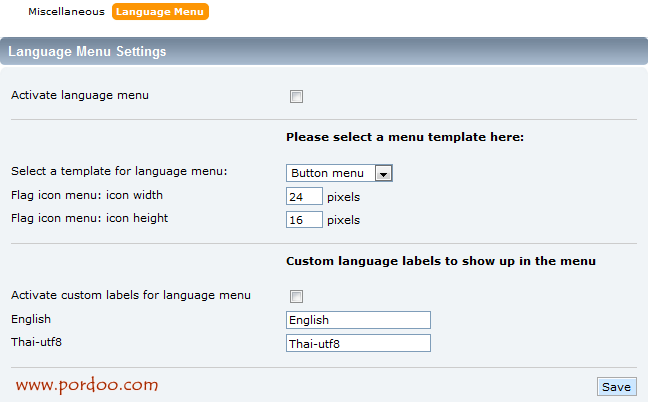Focus the icon height field showing 16
This screenshot has width=649, height=402.
pyautogui.click(x=304, y=219)
